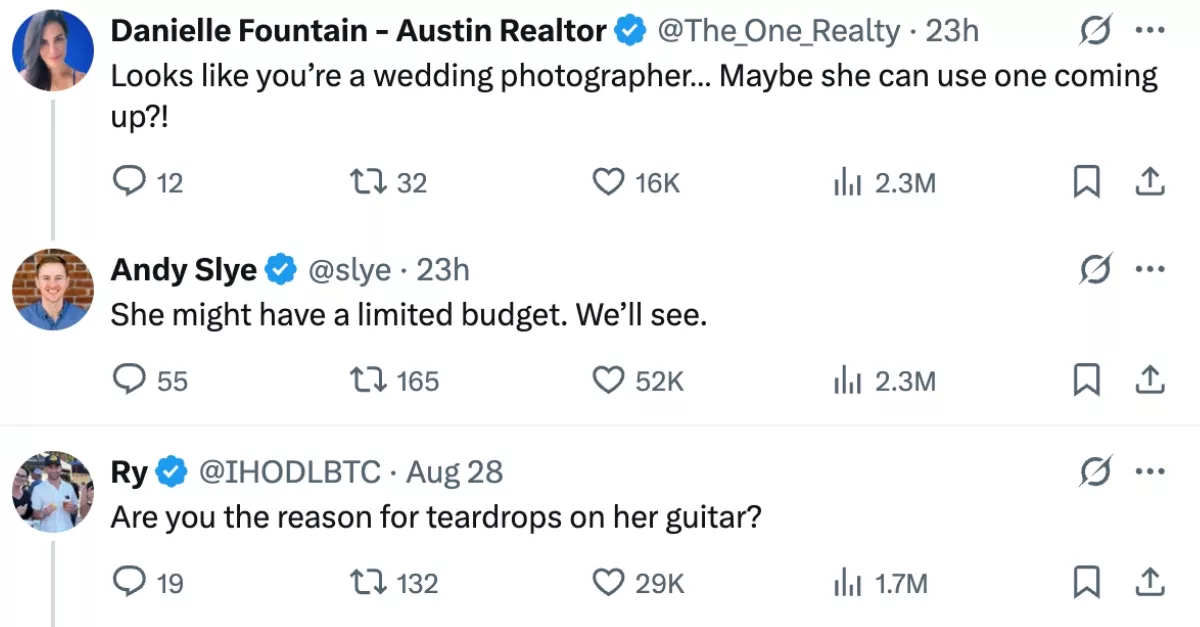Bookmark Andy Slye's tweet
This screenshot has width=1200, height=627.
click(x=1087, y=380)
